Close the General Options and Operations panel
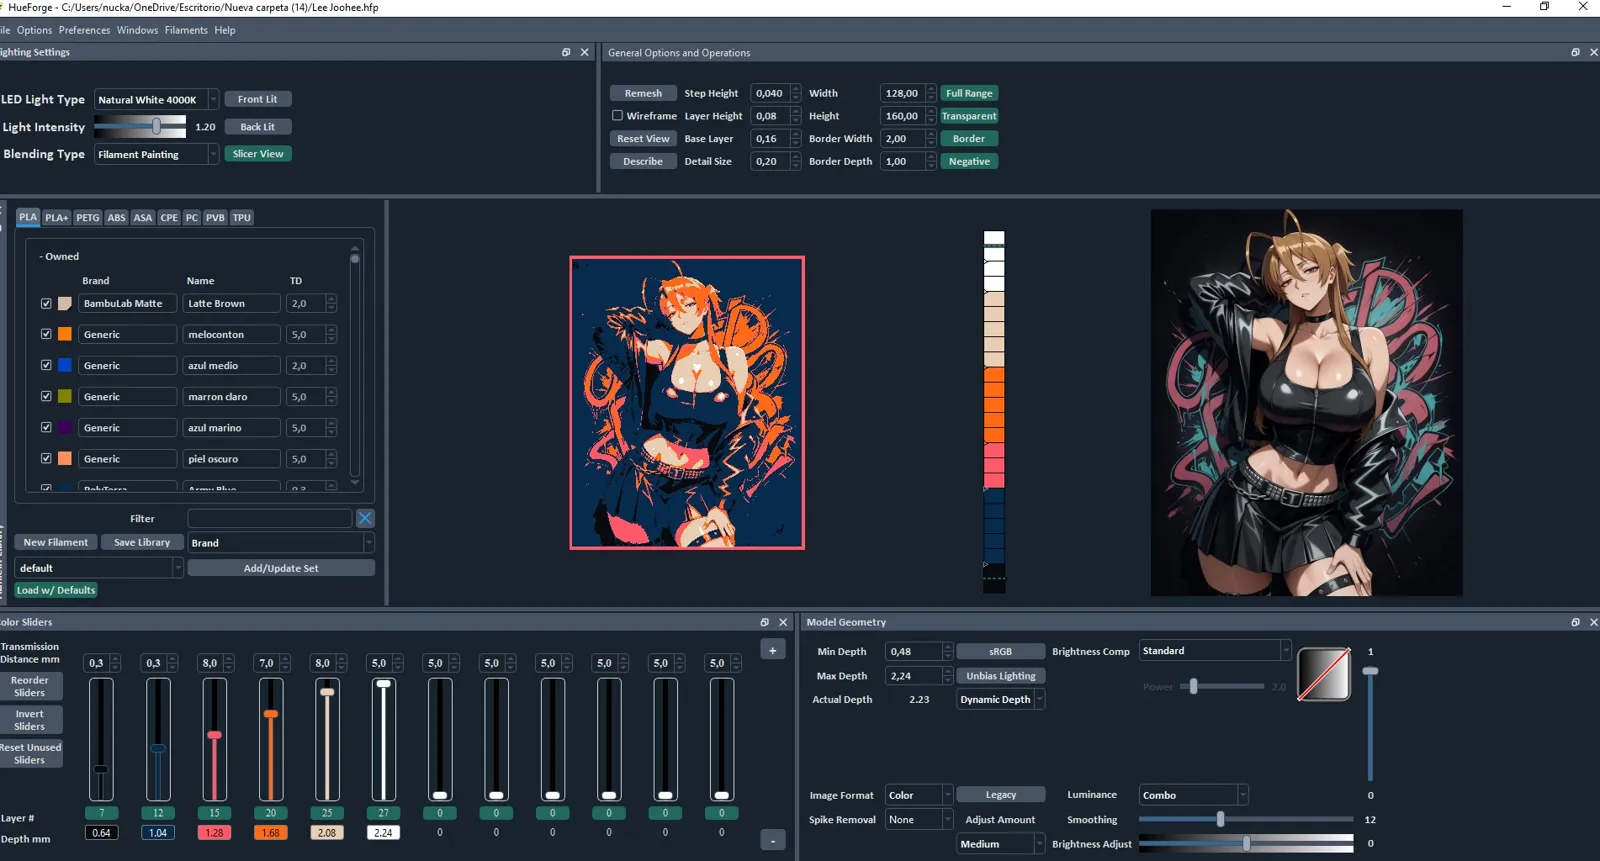This screenshot has height=861, width=1600. click(x=1593, y=52)
